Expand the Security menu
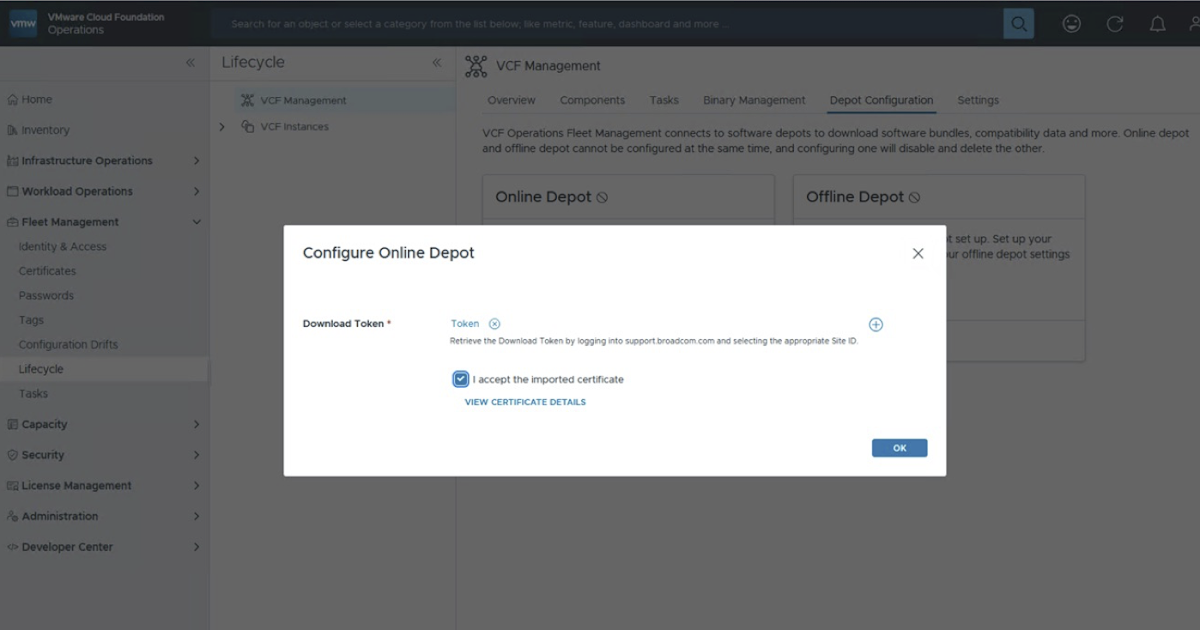 (196, 455)
